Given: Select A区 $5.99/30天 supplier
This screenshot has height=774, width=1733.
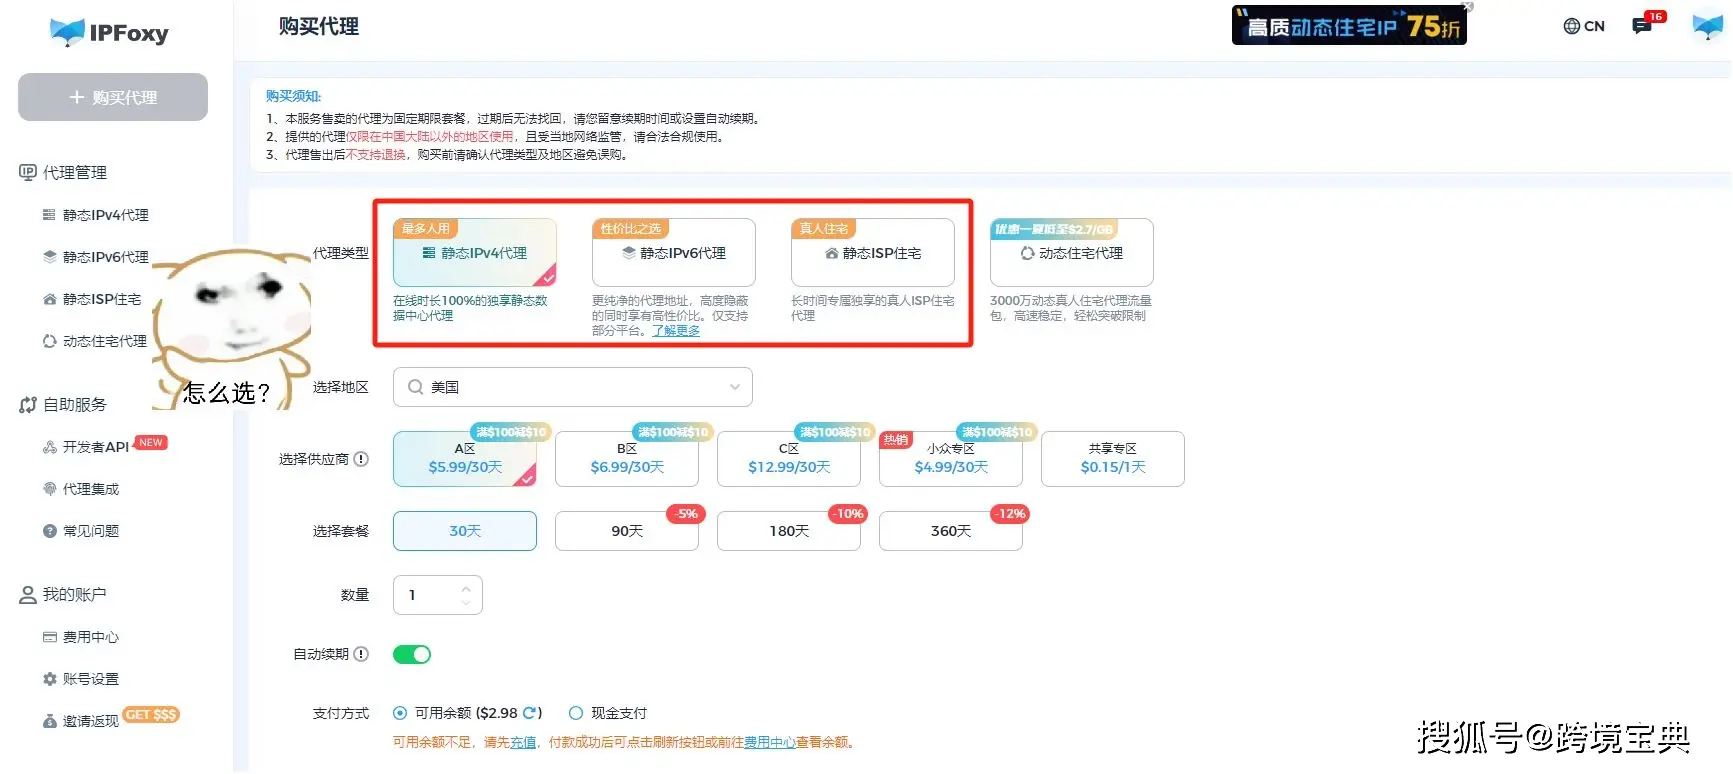Looking at the screenshot, I should coord(465,459).
